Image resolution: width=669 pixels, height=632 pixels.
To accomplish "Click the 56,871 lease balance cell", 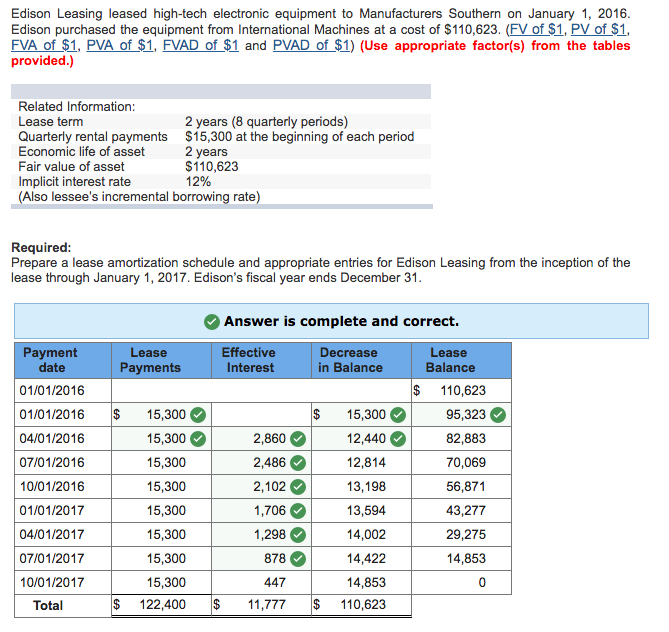I will click(x=462, y=486).
